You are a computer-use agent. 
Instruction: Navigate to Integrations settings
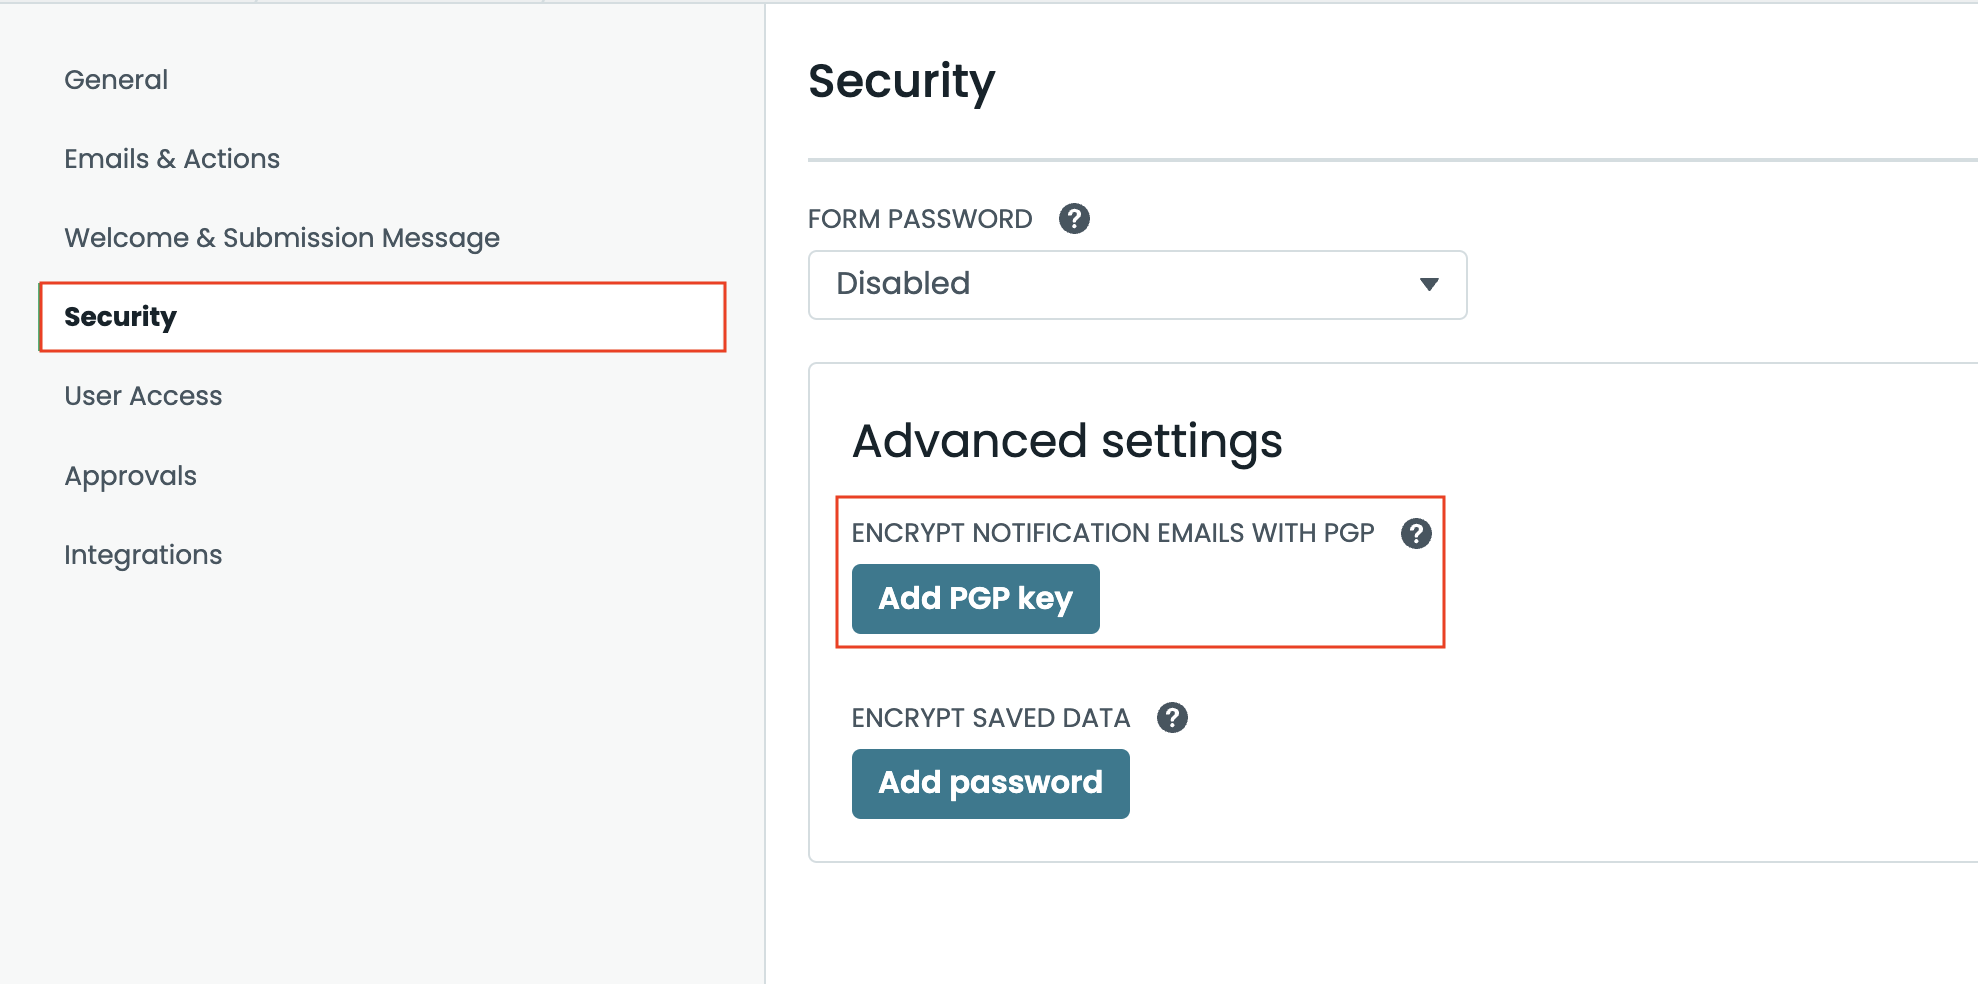click(143, 555)
